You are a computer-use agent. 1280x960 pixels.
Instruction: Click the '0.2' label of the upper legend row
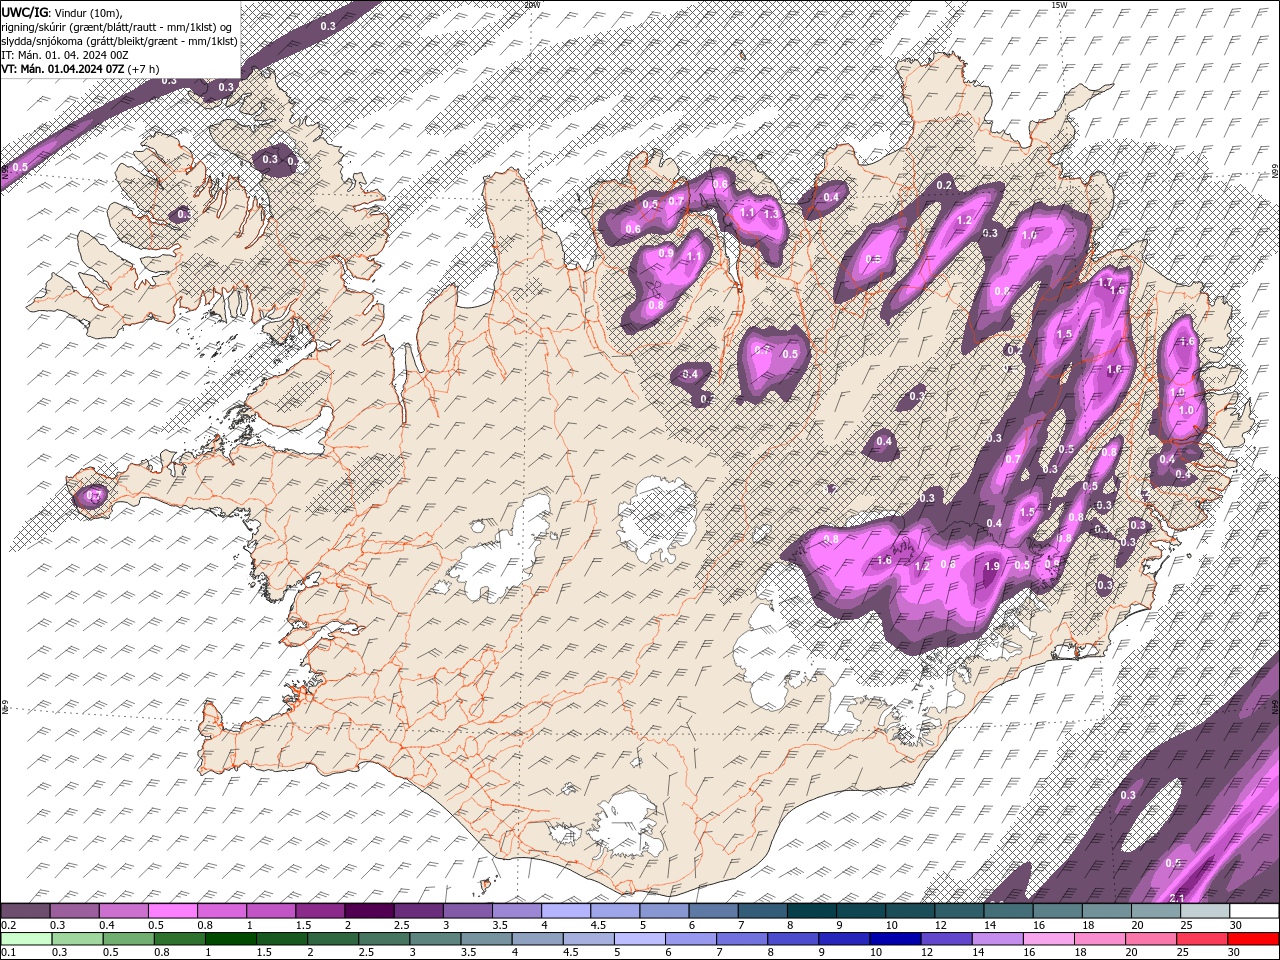[x=9, y=925]
